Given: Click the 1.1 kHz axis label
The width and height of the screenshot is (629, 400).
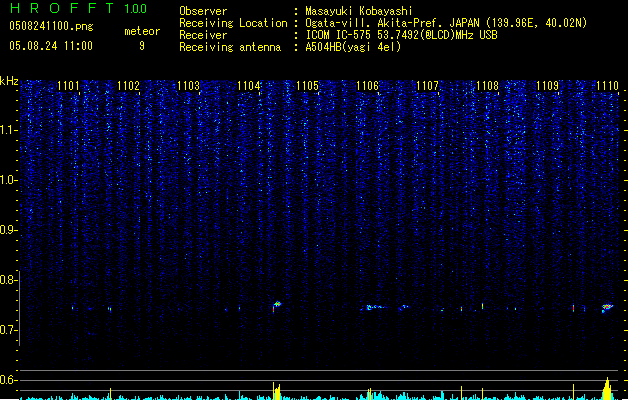Looking at the screenshot, I should [8, 130].
